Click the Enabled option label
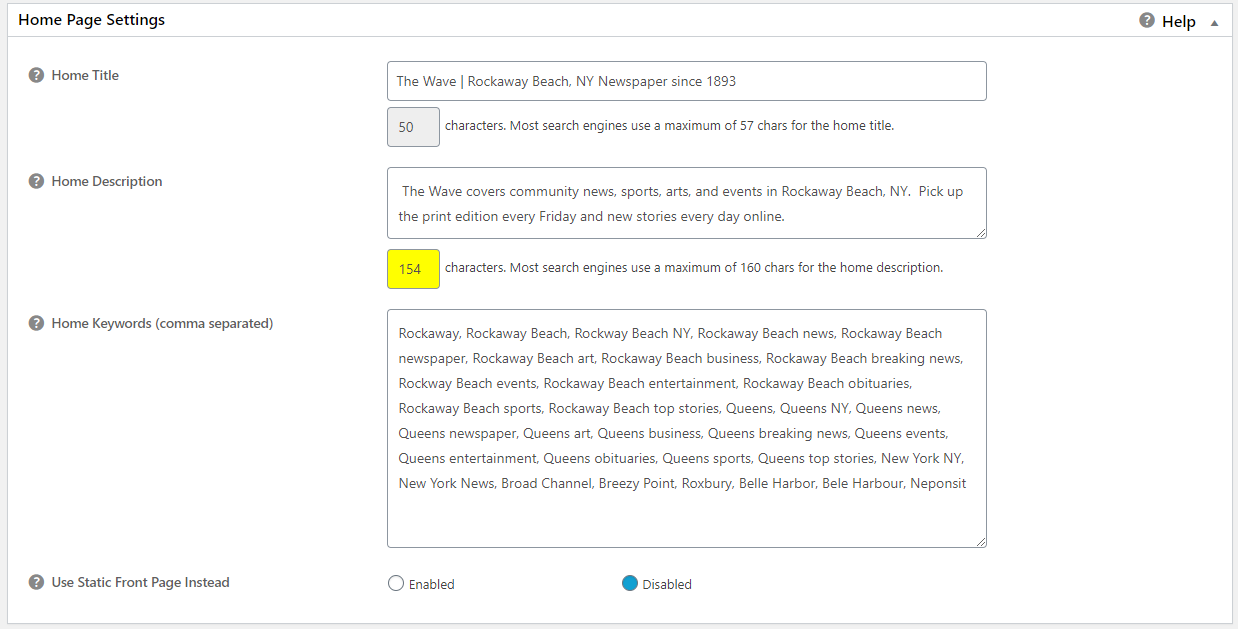1238x629 pixels. [x=431, y=584]
